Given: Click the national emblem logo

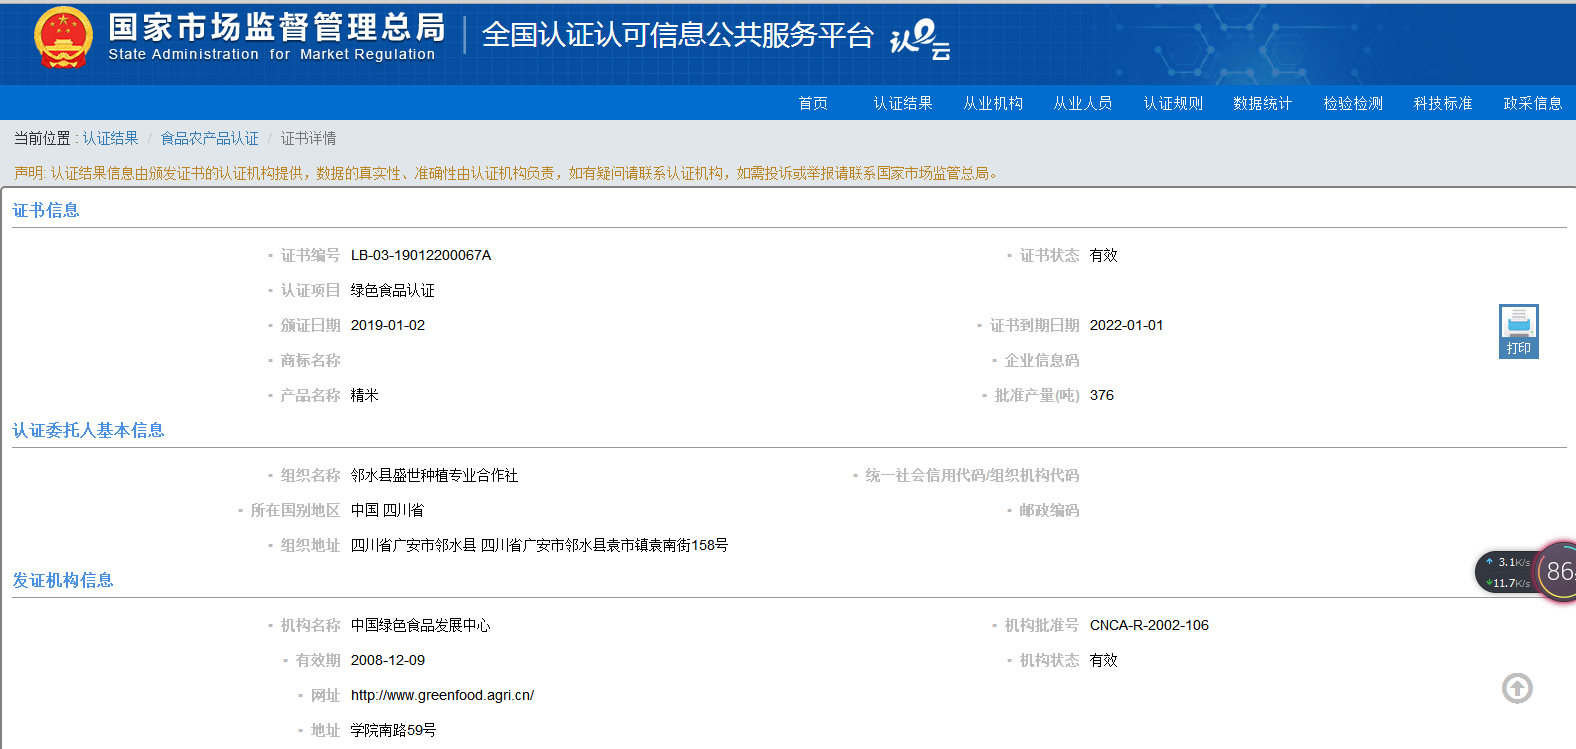Looking at the screenshot, I should 63,39.
